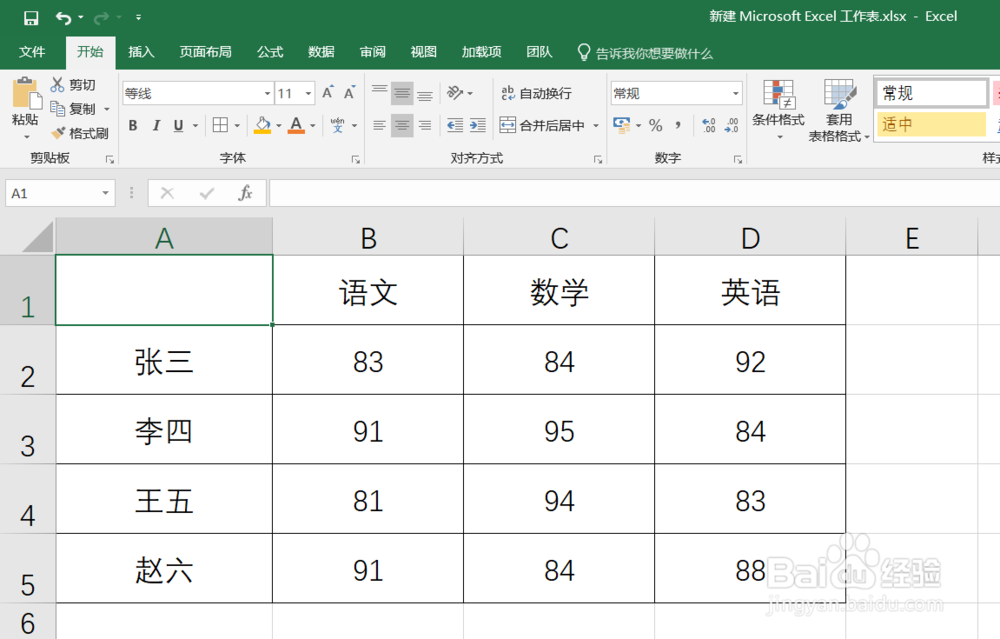
Task: Open the 文件 menu tab
Action: coord(32,52)
